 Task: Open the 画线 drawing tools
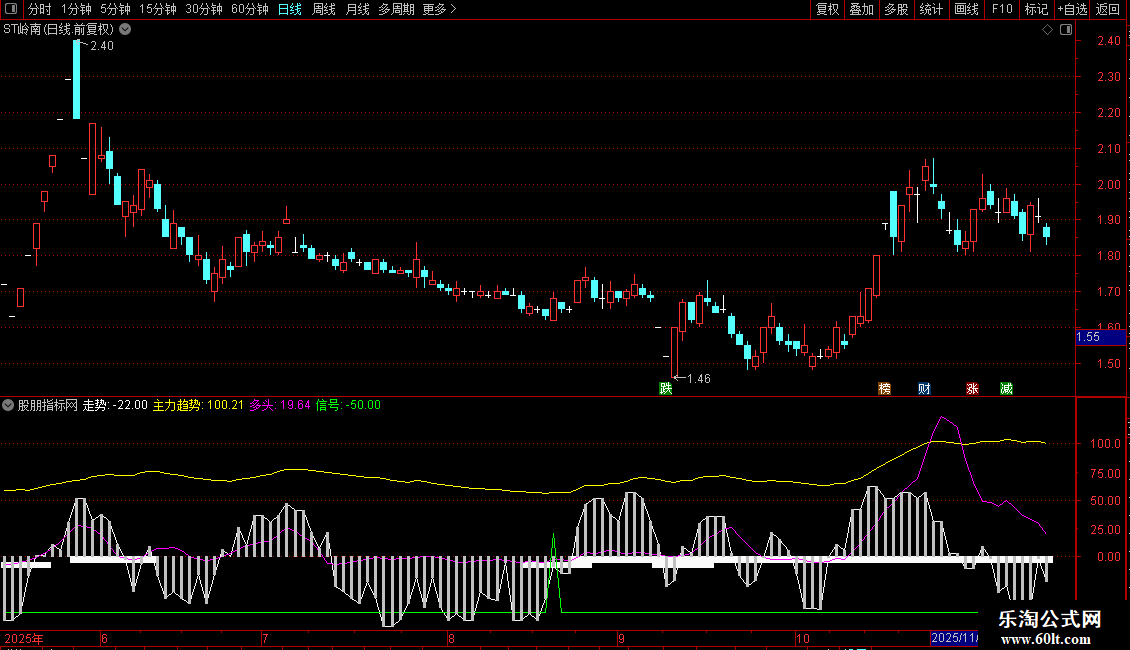(x=966, y=9)
